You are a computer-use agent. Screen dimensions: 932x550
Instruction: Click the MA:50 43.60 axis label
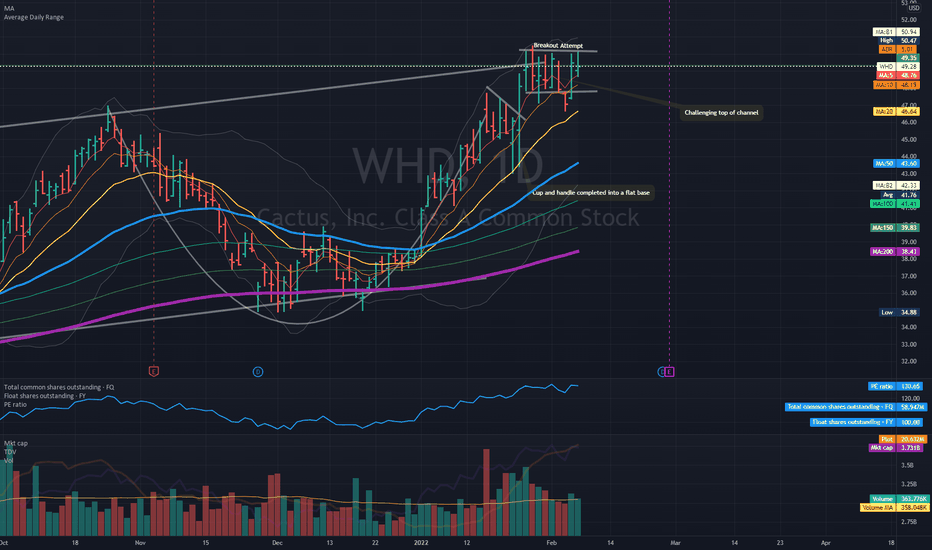pyautogui.click(x=896, y=164)
